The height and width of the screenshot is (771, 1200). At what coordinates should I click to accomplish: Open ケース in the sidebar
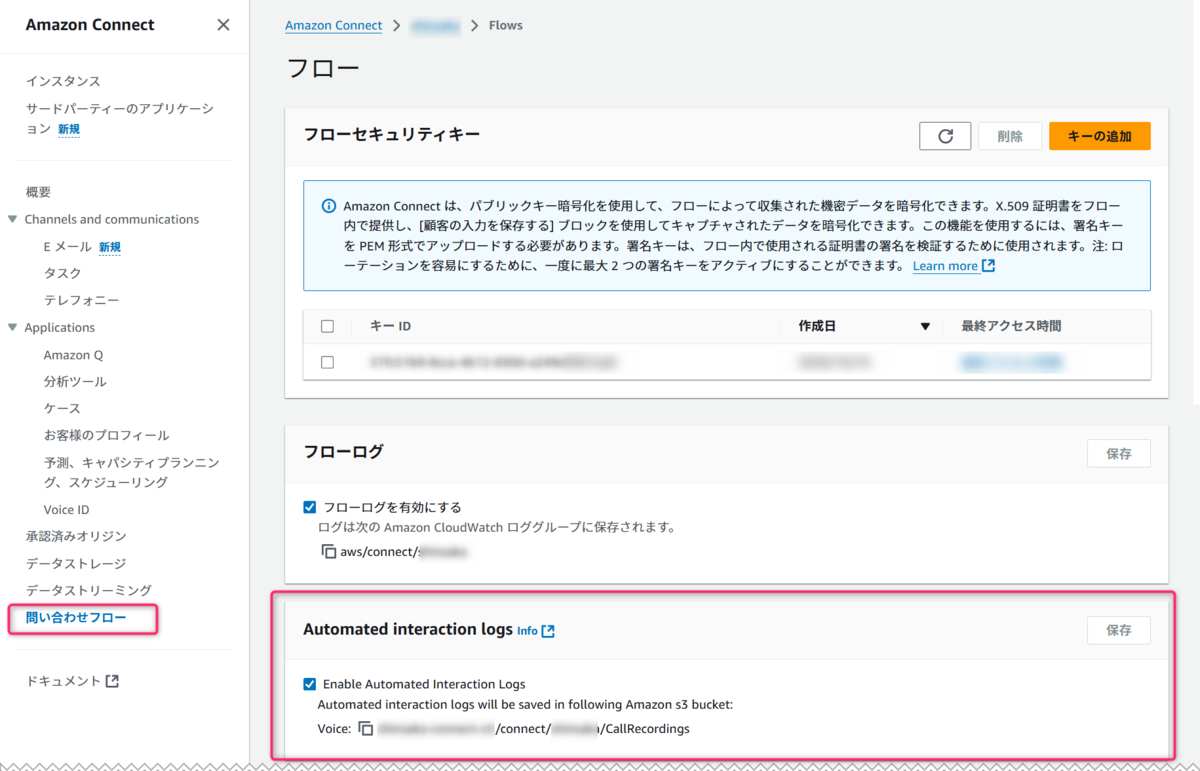[62, 408]
